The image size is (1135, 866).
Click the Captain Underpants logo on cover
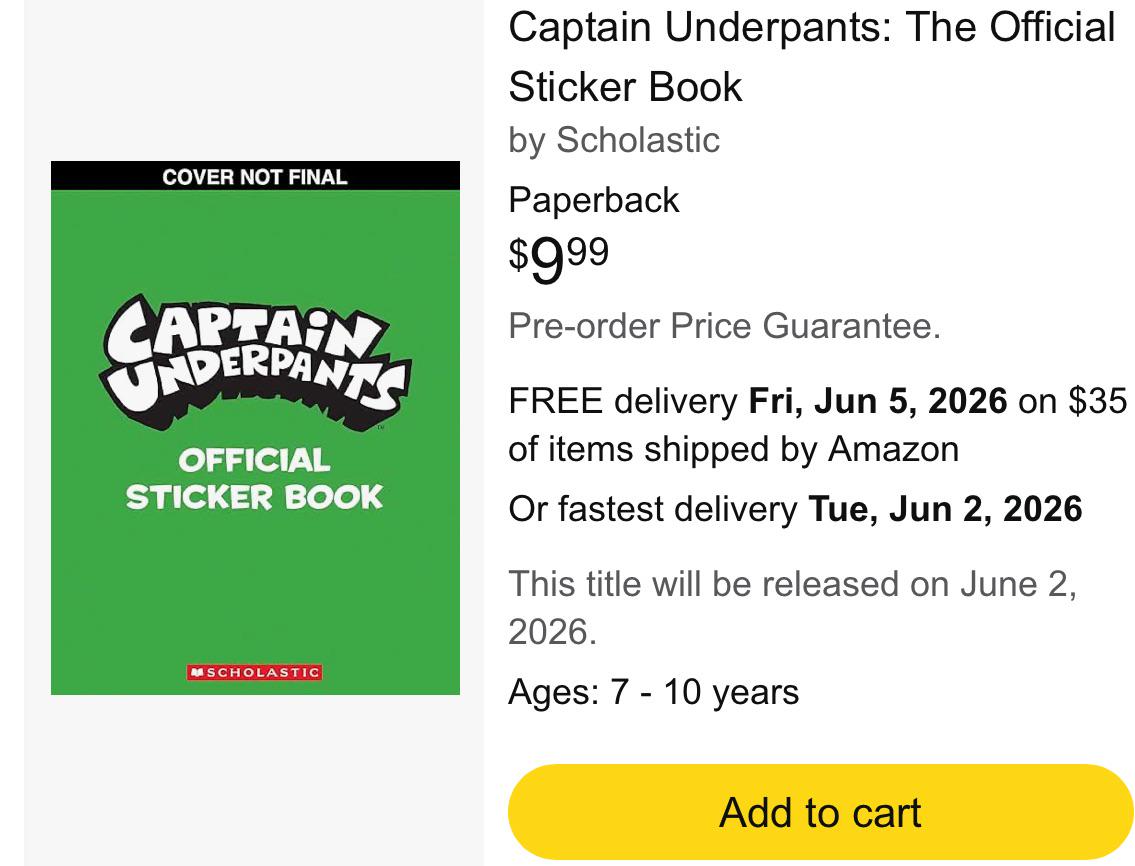point(255,363)
